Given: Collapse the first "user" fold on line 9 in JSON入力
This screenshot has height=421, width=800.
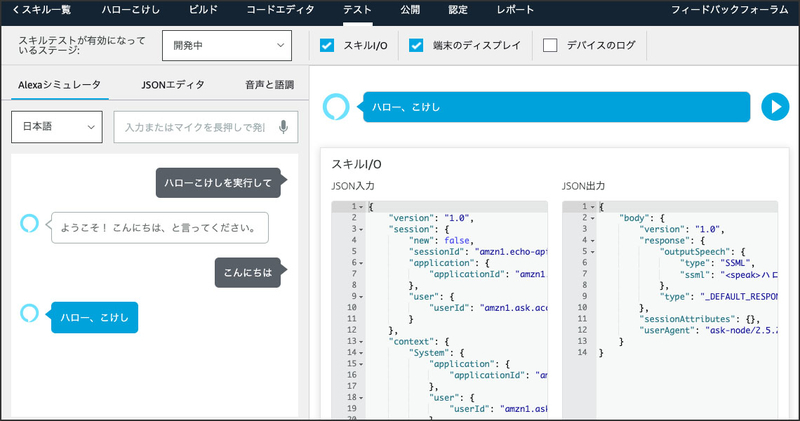Looking at the screenshot, I should pos(361,296).
